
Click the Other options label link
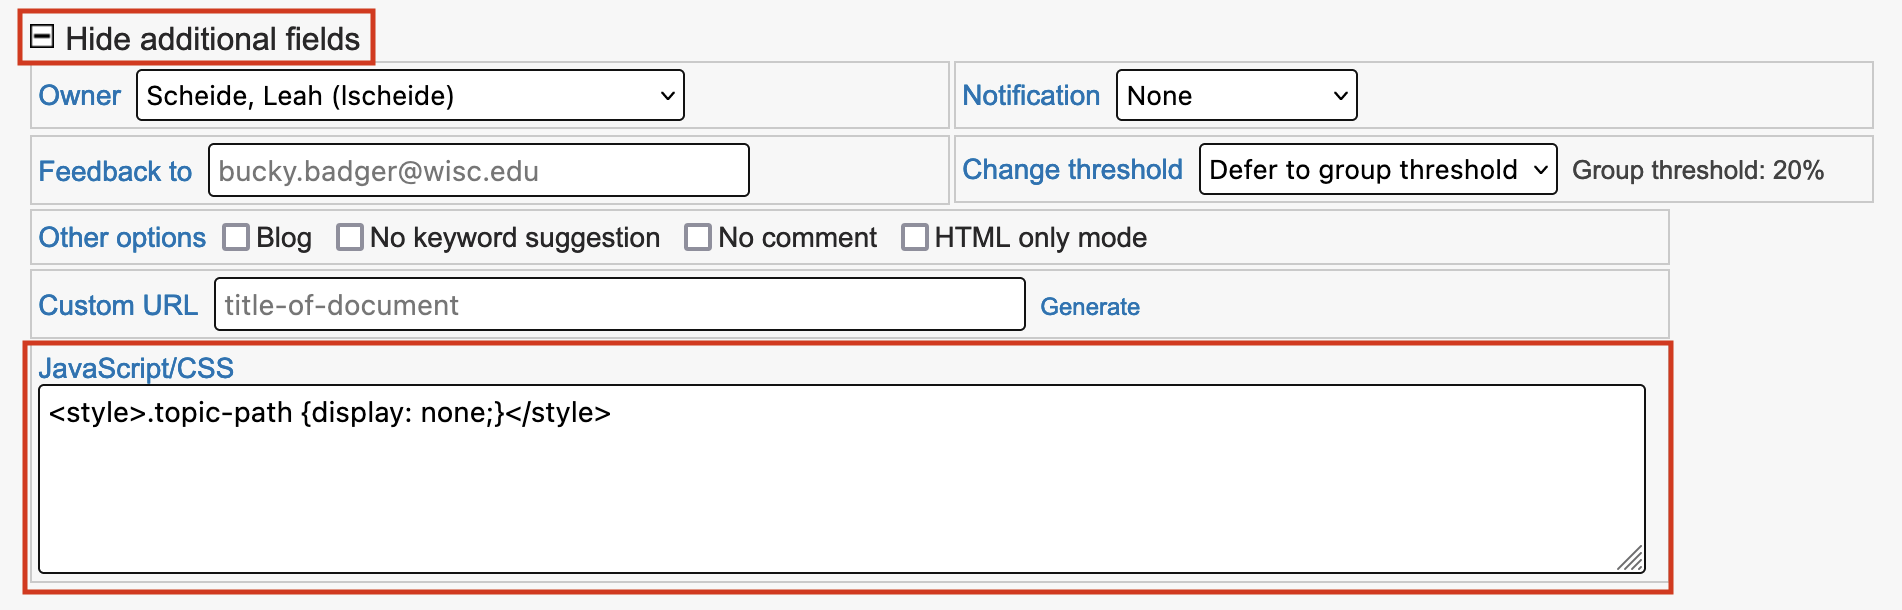click(122, 237)
